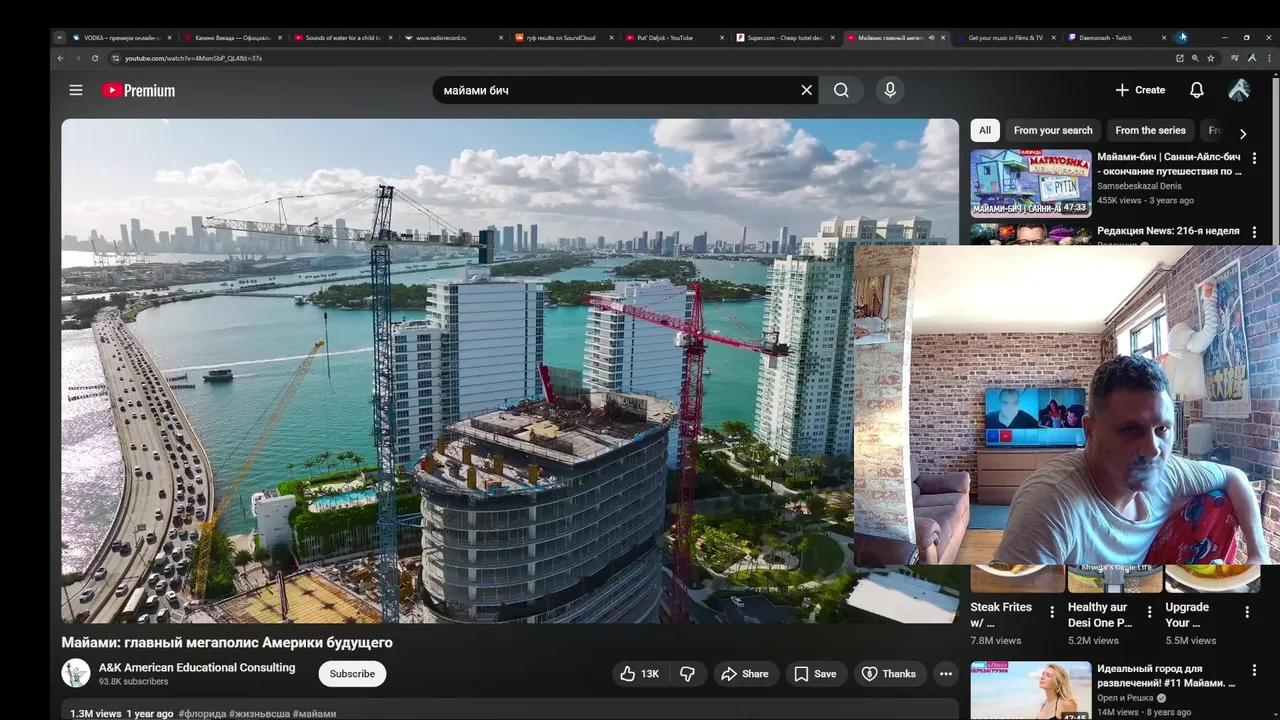View site information icon beside the URL
1280x720 pixels.
coord(115,58)
